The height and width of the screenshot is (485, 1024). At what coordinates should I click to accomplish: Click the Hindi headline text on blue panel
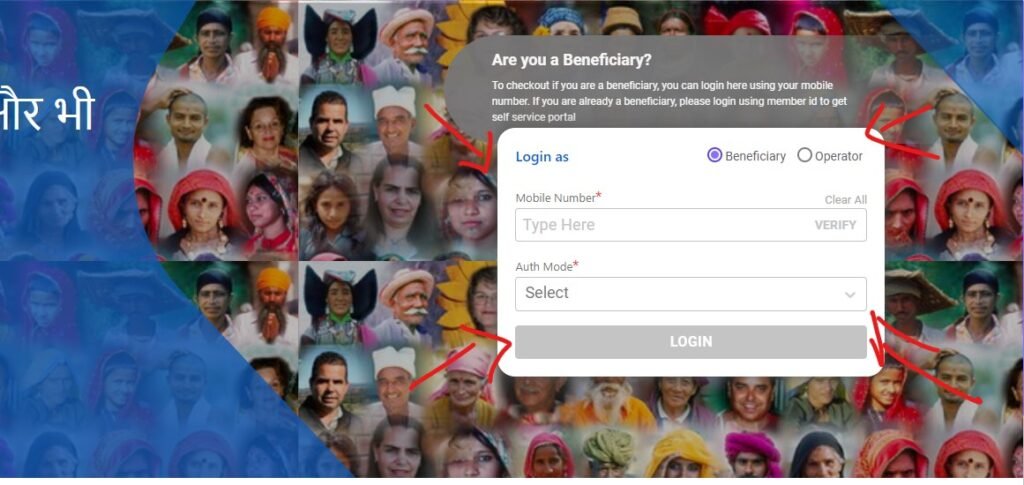(47, 111)
